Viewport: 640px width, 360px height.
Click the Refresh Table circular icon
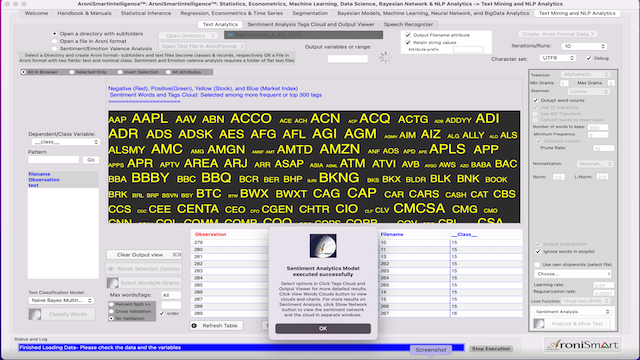[x=194, y=326]
